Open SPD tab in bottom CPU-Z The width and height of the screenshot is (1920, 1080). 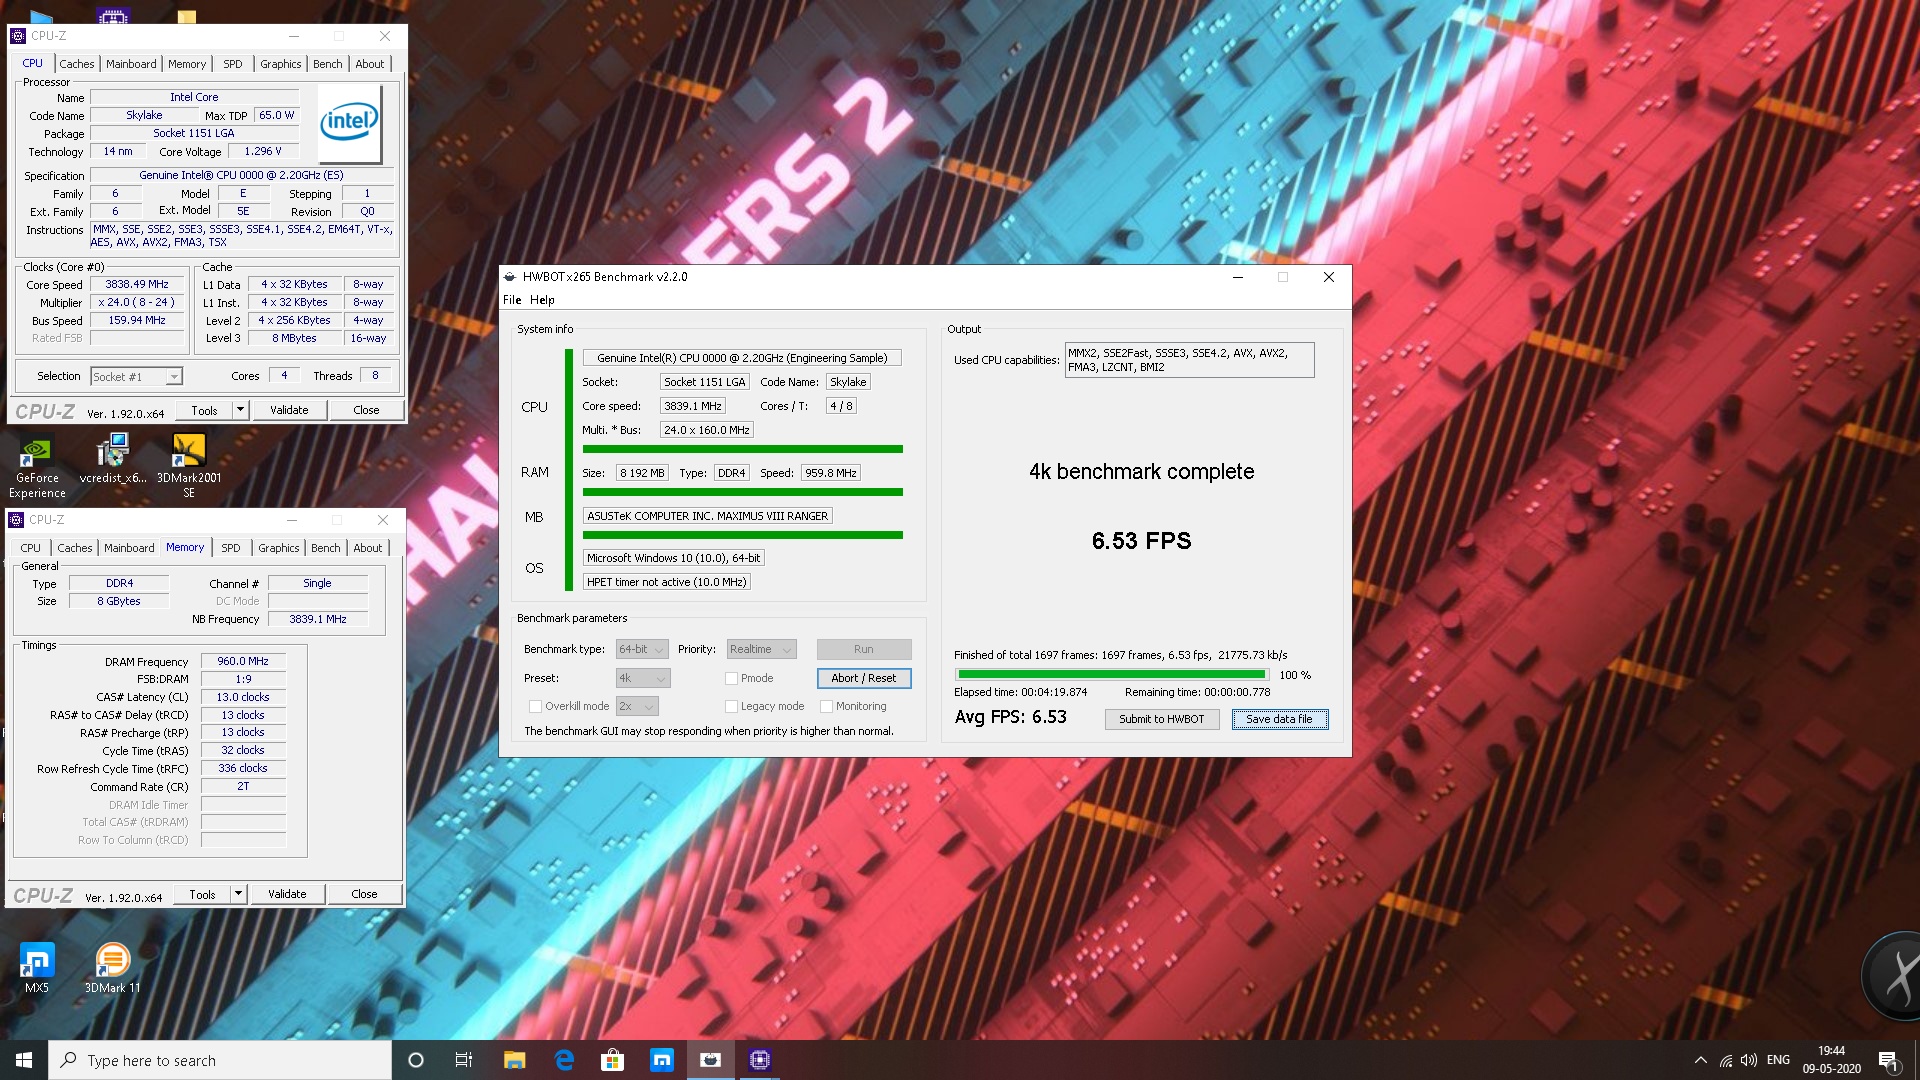click(230, 548)
